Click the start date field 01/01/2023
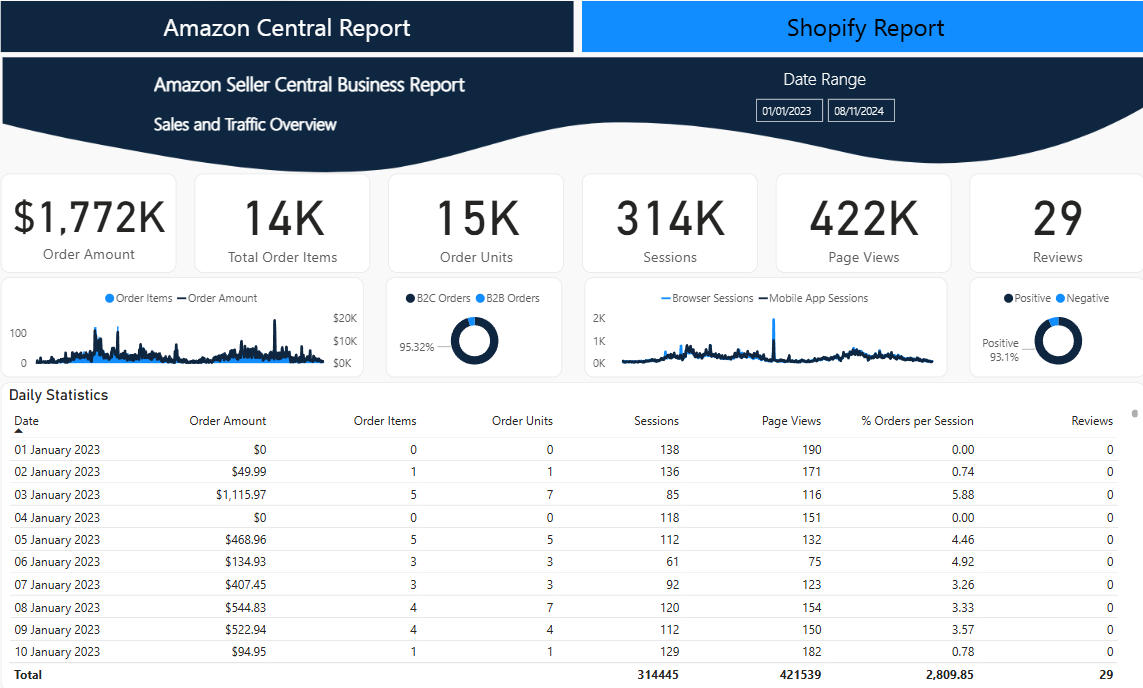The image size is (1143, 688). pyautogui.click(x=788, y=110)
